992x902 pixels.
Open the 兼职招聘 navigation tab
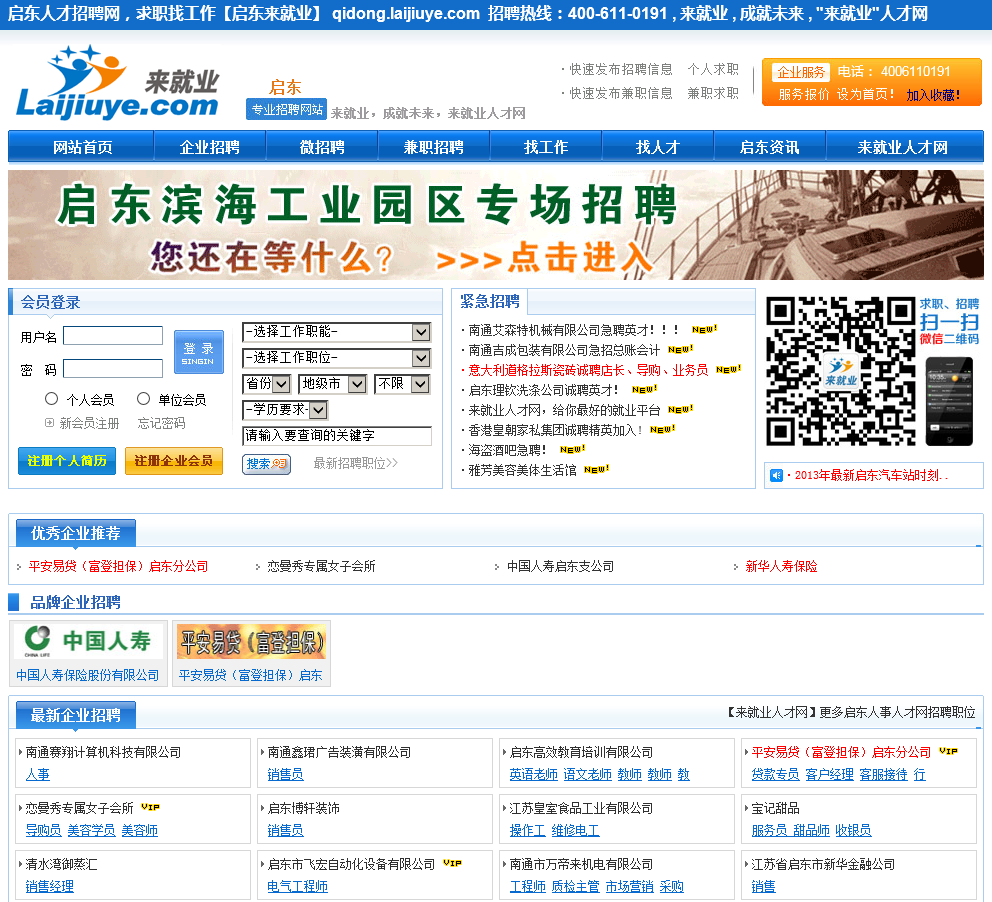[x=434, y=147]
